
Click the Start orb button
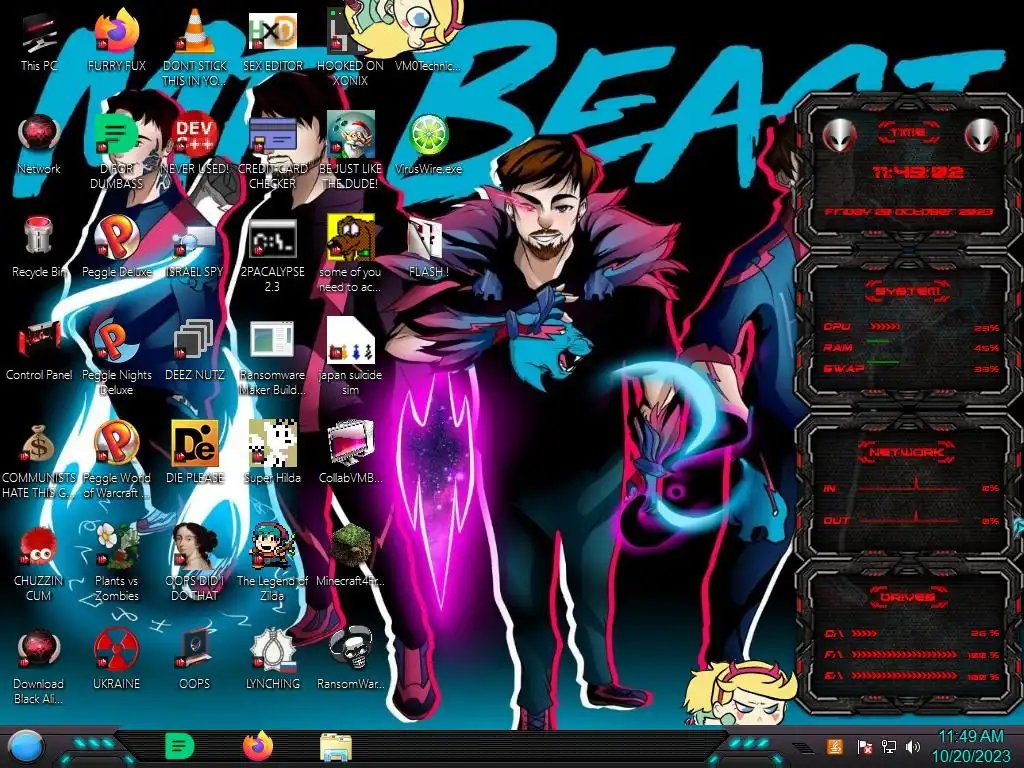tap(26, 746)
